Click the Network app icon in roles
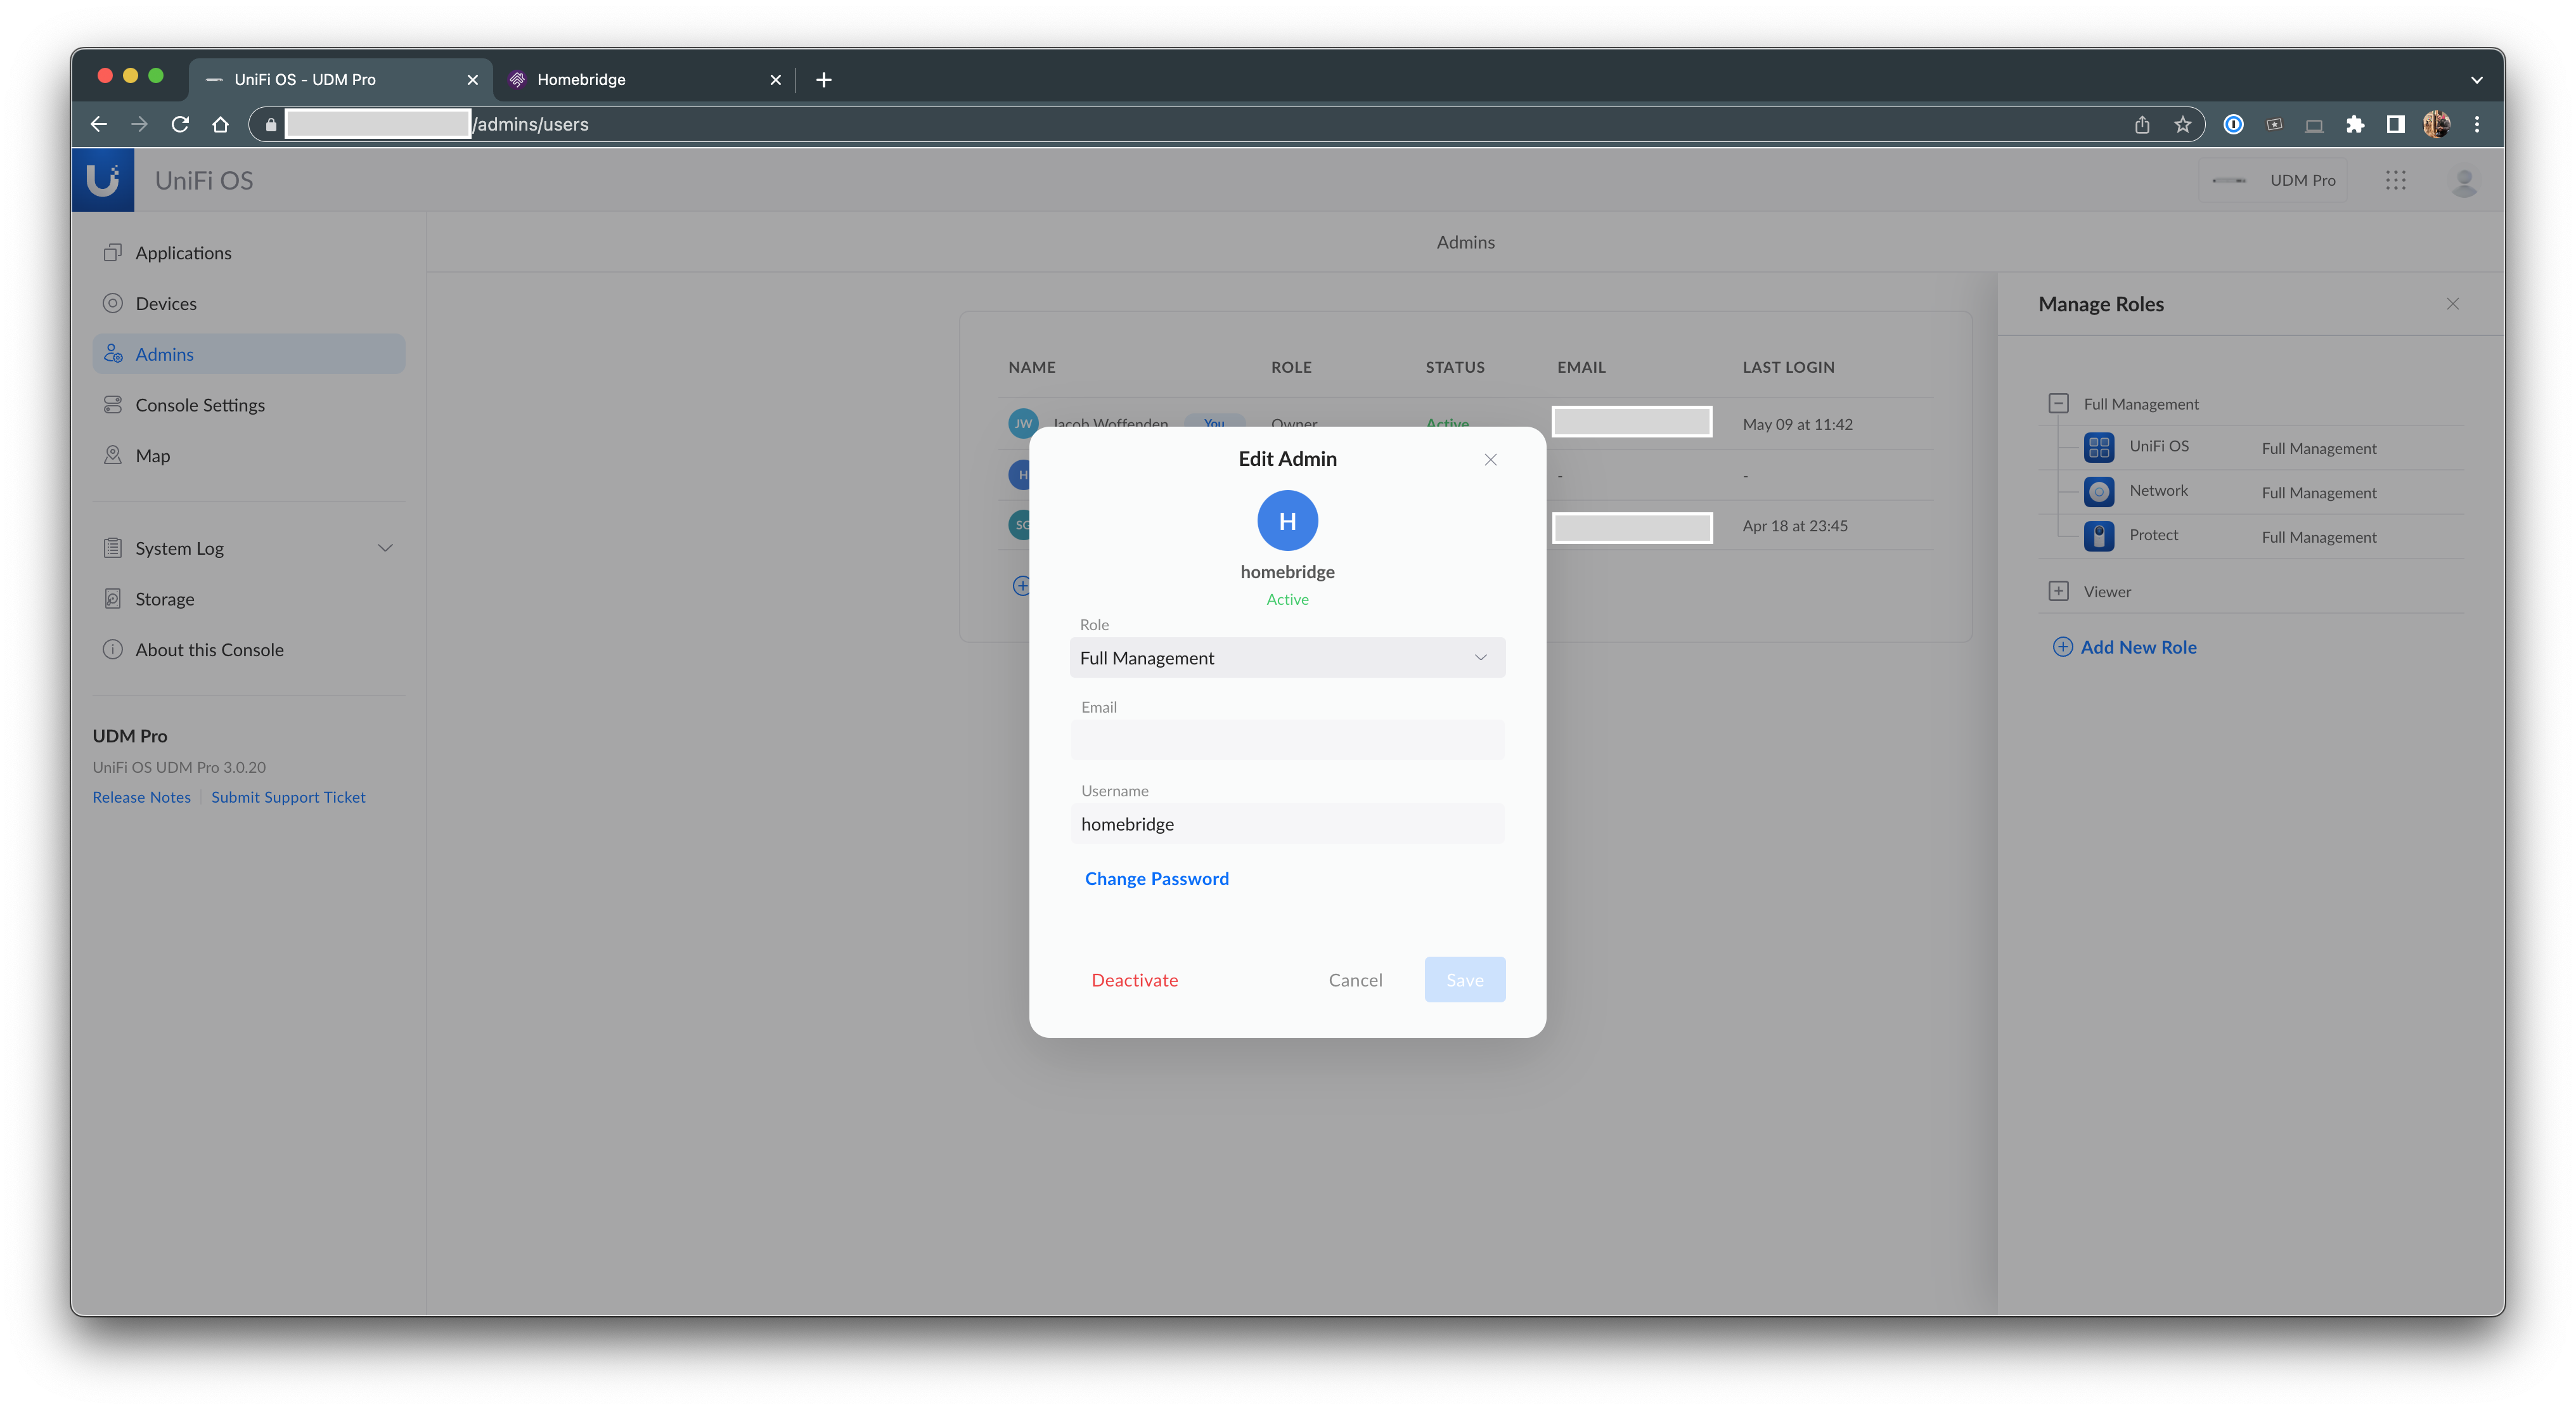Viewport: 2576px width, 1410px height. pyautogui.click(x=2098, y=491)
